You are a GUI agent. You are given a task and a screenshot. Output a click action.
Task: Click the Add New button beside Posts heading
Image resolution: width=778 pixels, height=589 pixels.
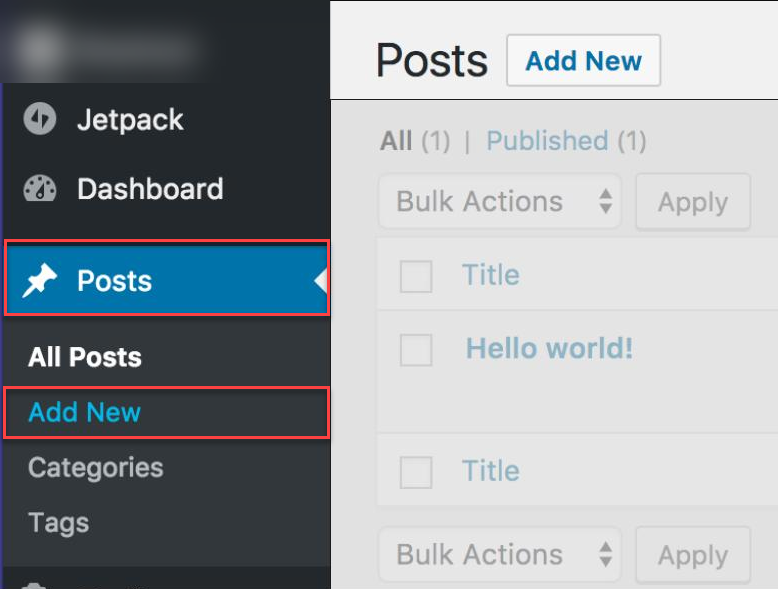pos(584,61)
